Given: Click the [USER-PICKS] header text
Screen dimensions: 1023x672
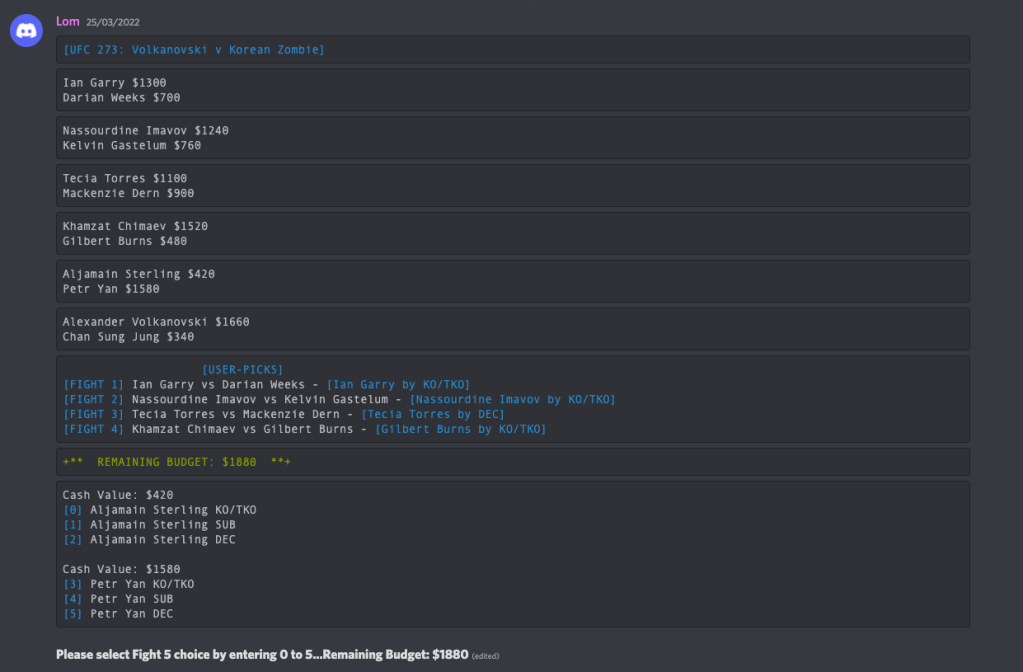Looking at the screenshot, I should tap(242, 369).
